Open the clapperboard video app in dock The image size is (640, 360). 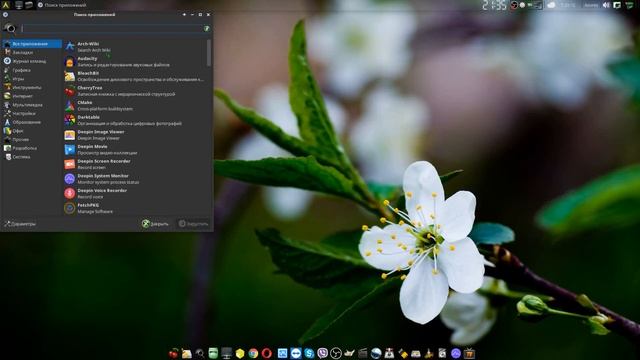[362, 353]
